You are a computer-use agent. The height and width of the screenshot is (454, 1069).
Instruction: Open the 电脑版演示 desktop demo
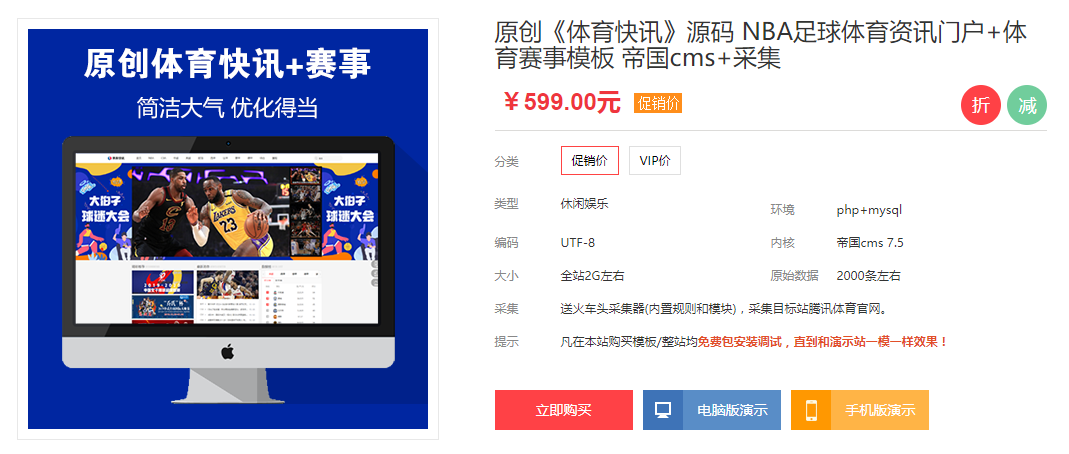tap(712, 410)
